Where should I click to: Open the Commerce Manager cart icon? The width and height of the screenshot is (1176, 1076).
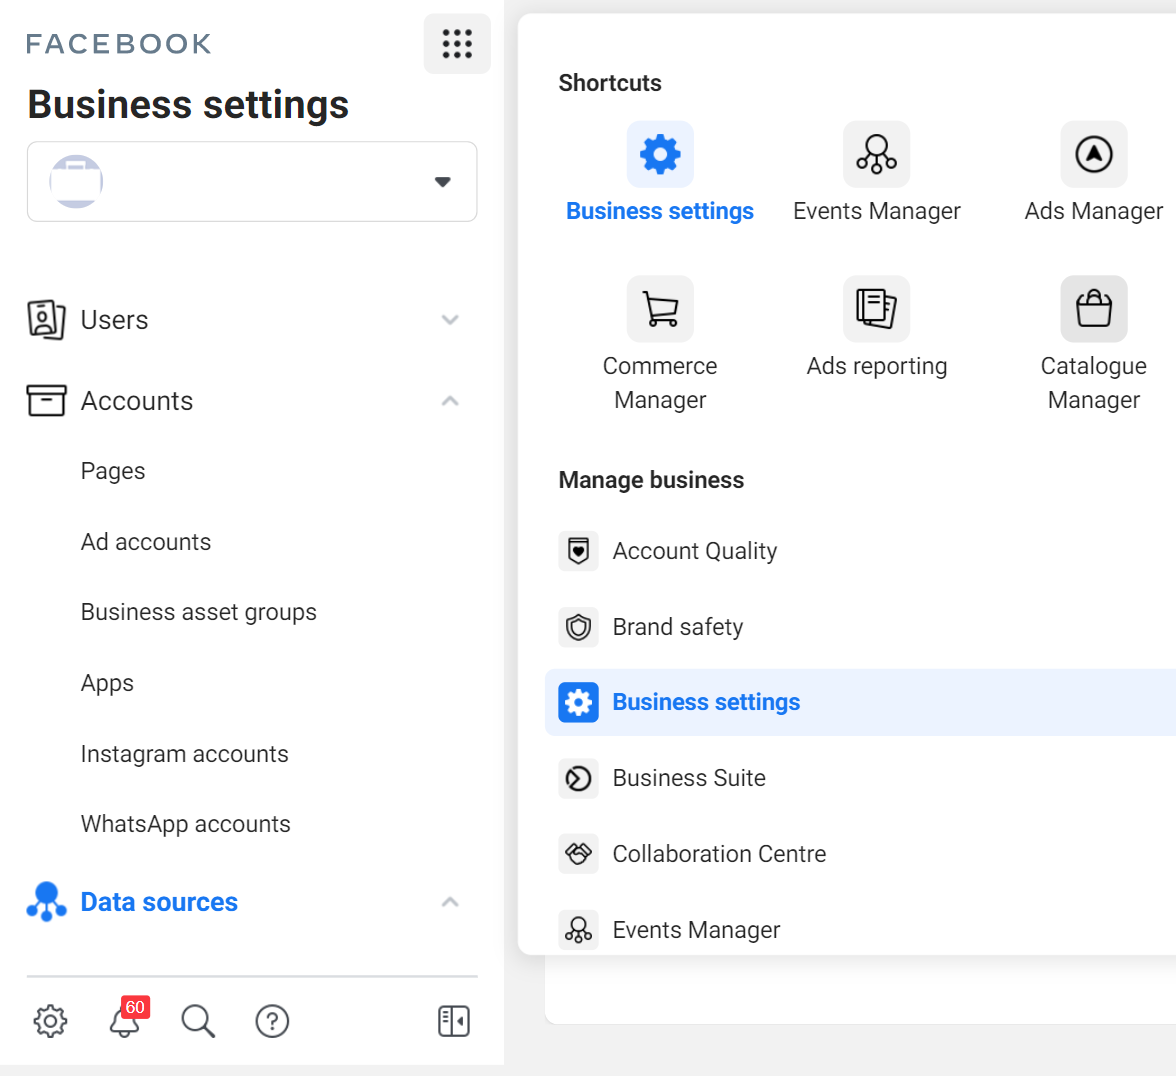[x=660, y=309]
